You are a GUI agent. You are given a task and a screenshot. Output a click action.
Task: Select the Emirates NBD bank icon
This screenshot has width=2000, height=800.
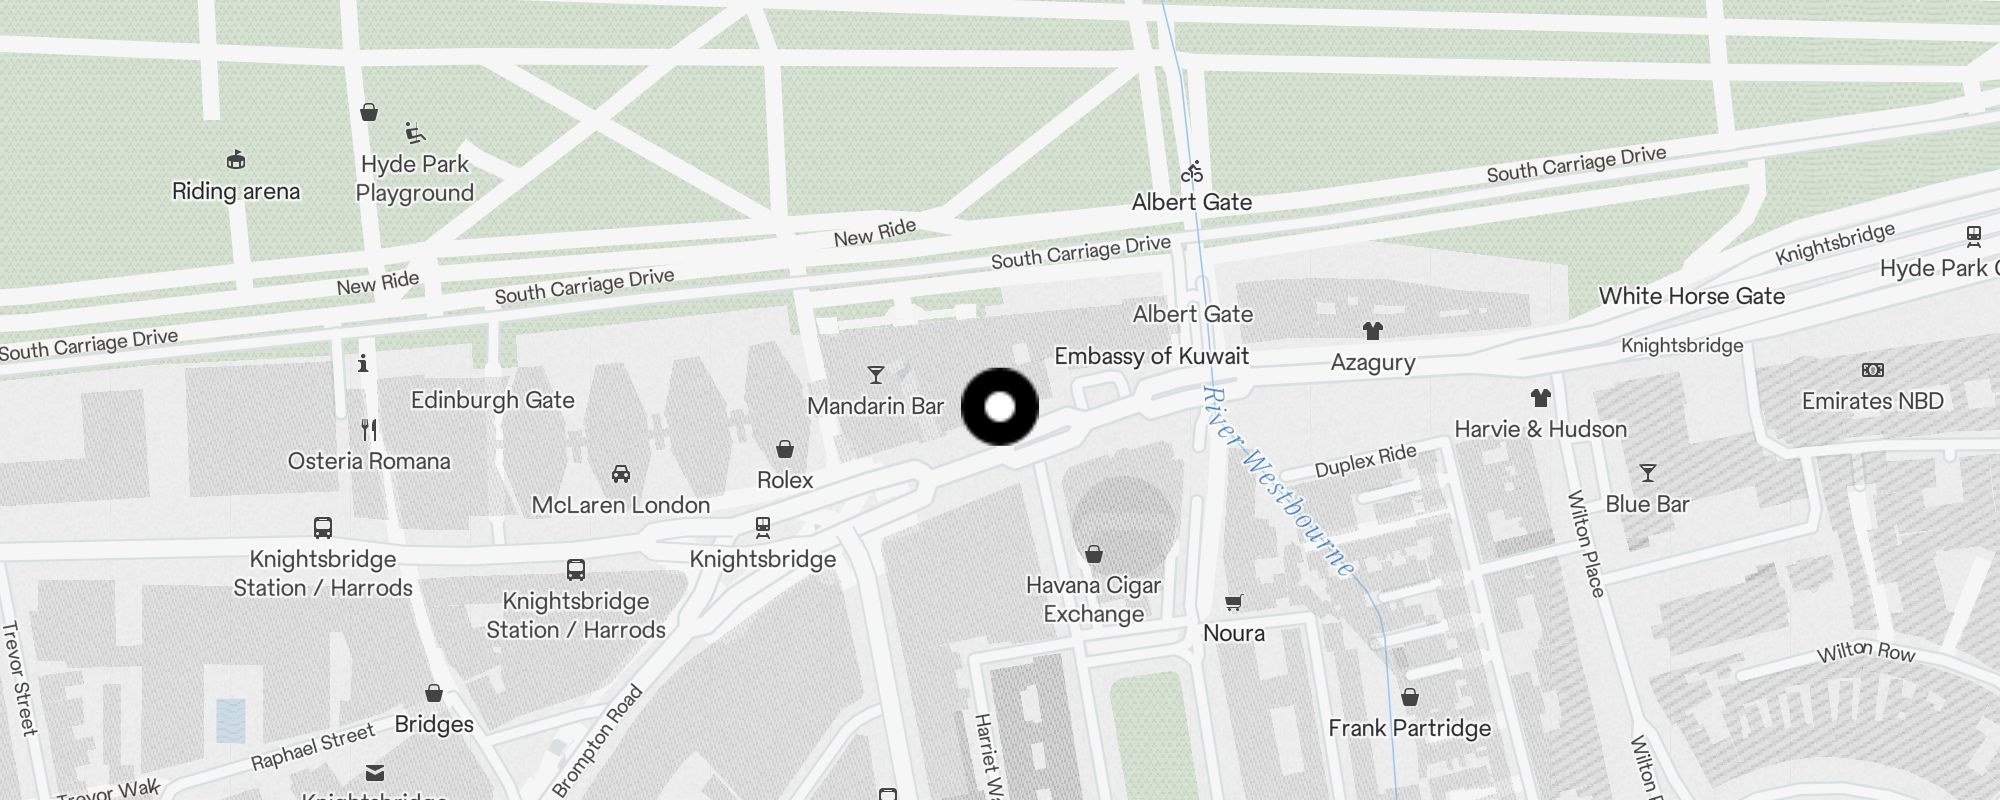point(1872,370)
